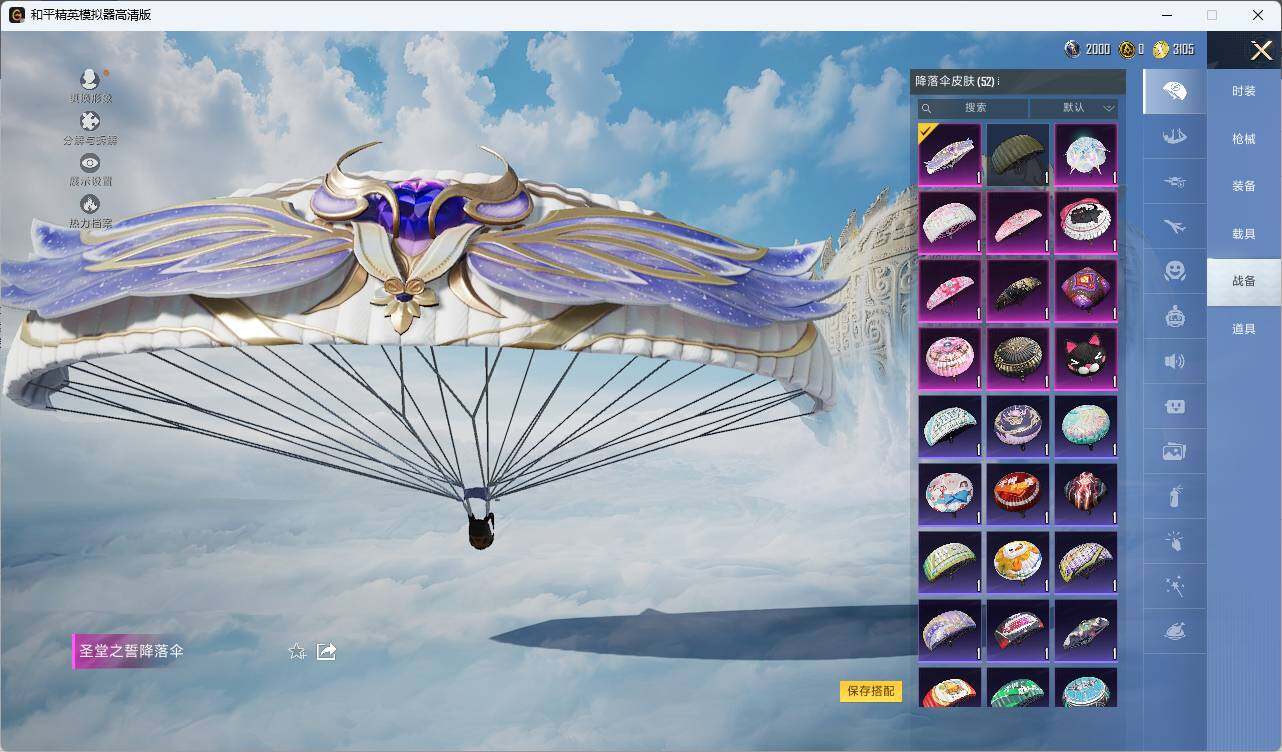Click the 圣堂之誓降落伞 skin name label
Viewport: 1282px width, 752px height.
[x=131, y=651]
